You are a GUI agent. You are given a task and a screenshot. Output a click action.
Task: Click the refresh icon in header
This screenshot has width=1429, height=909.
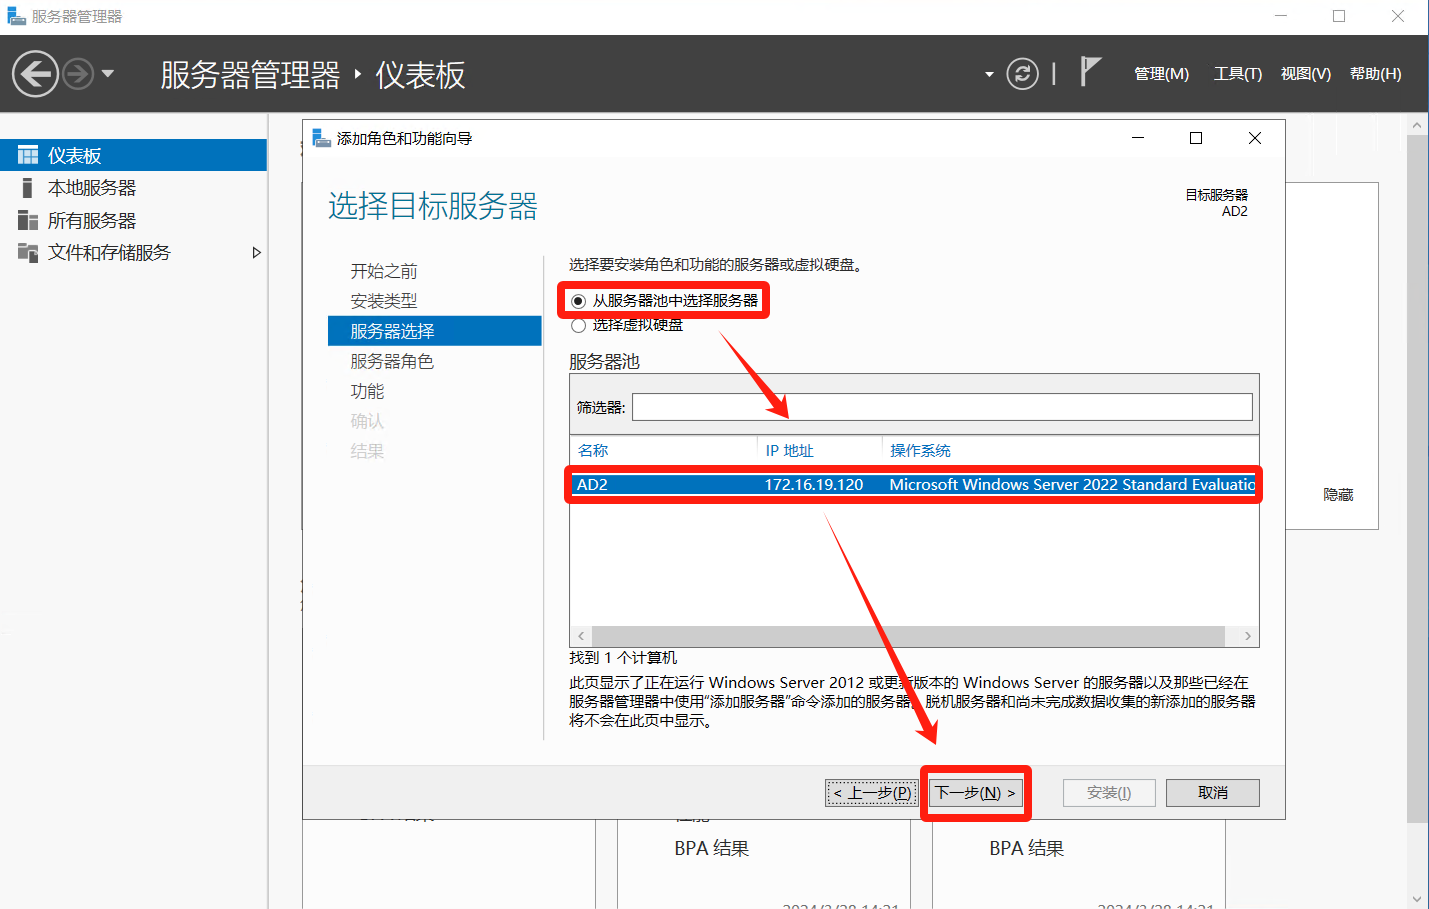click(1022, 74)
